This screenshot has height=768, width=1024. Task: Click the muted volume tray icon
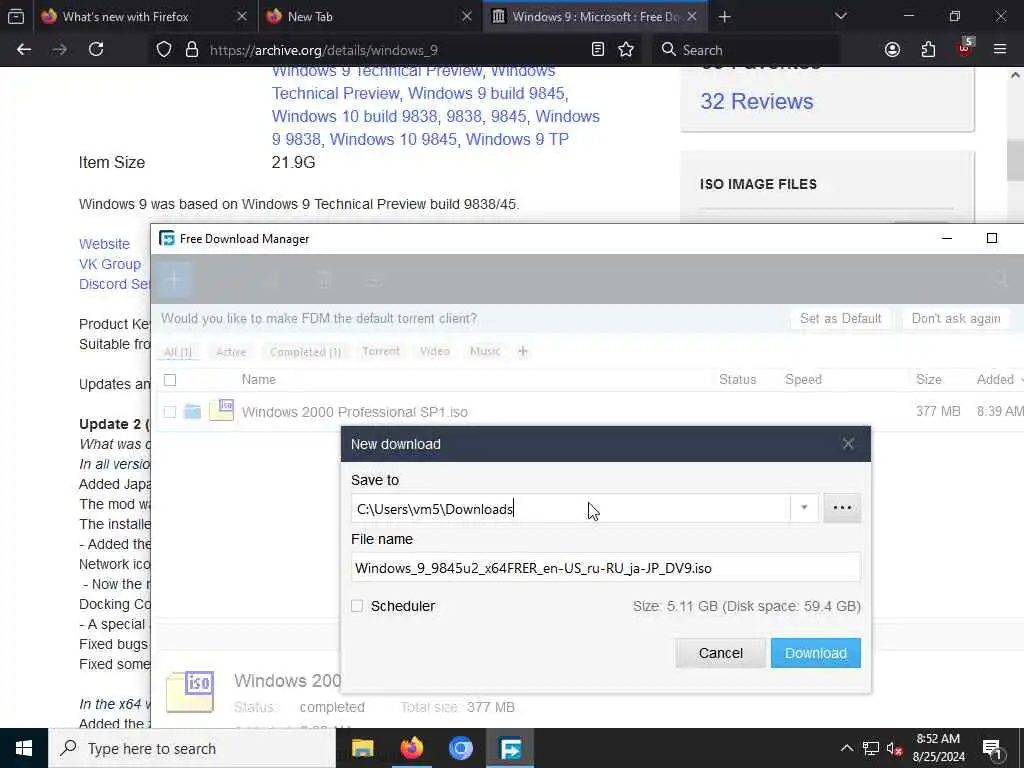tap(895, 749)
